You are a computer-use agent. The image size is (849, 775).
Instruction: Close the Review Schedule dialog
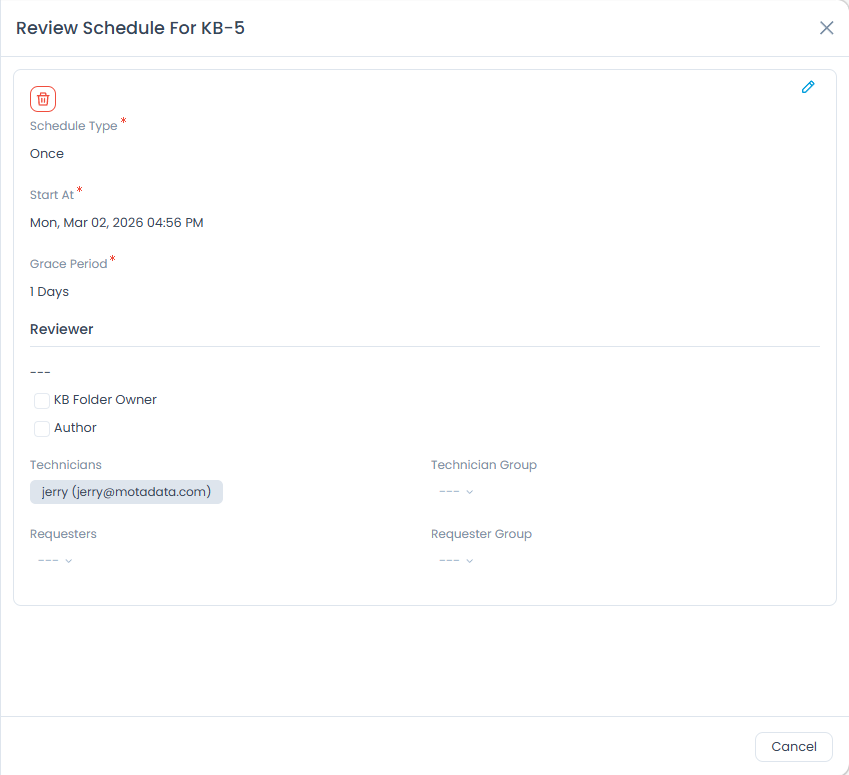pyautogui.click(x=827, y=28)
